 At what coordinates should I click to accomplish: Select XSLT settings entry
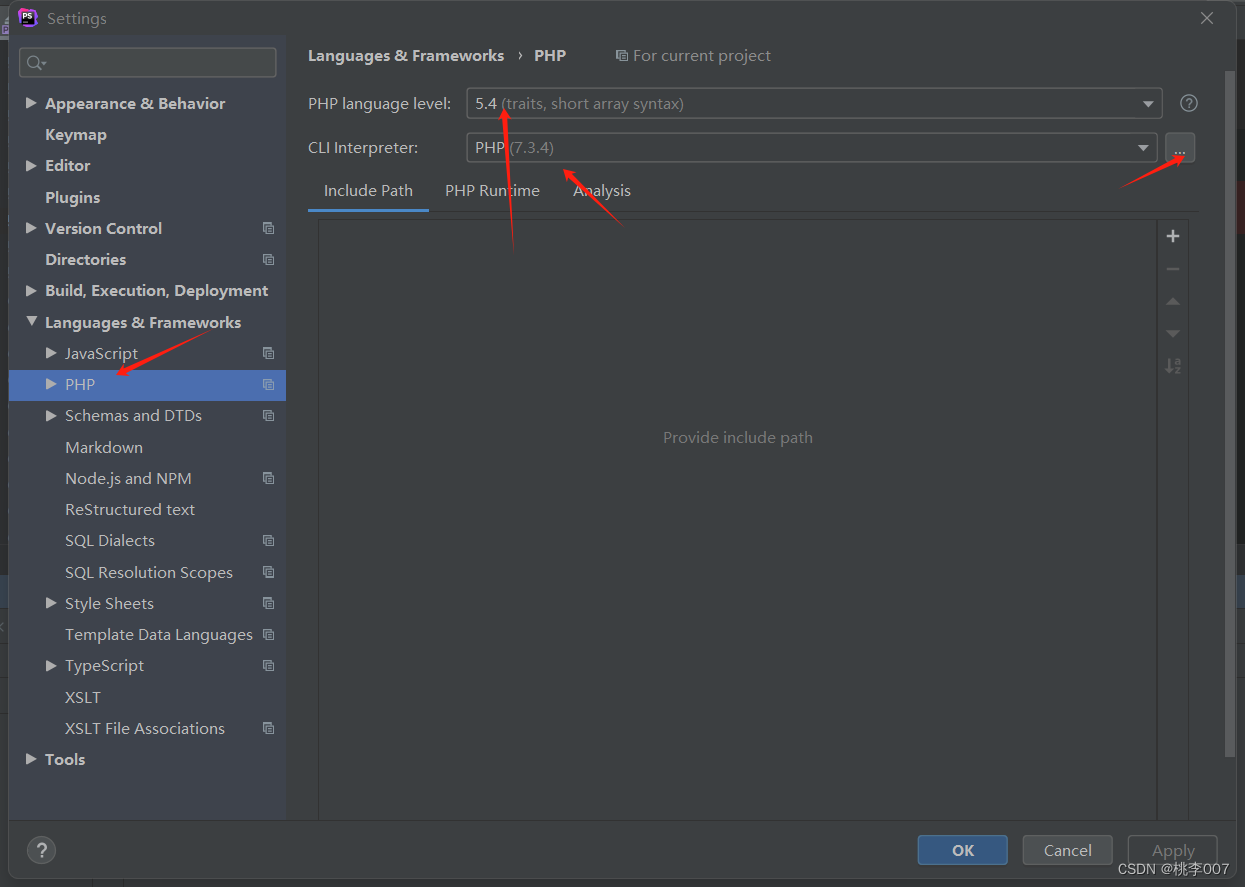pyautogui.click(x=83, y=697)
